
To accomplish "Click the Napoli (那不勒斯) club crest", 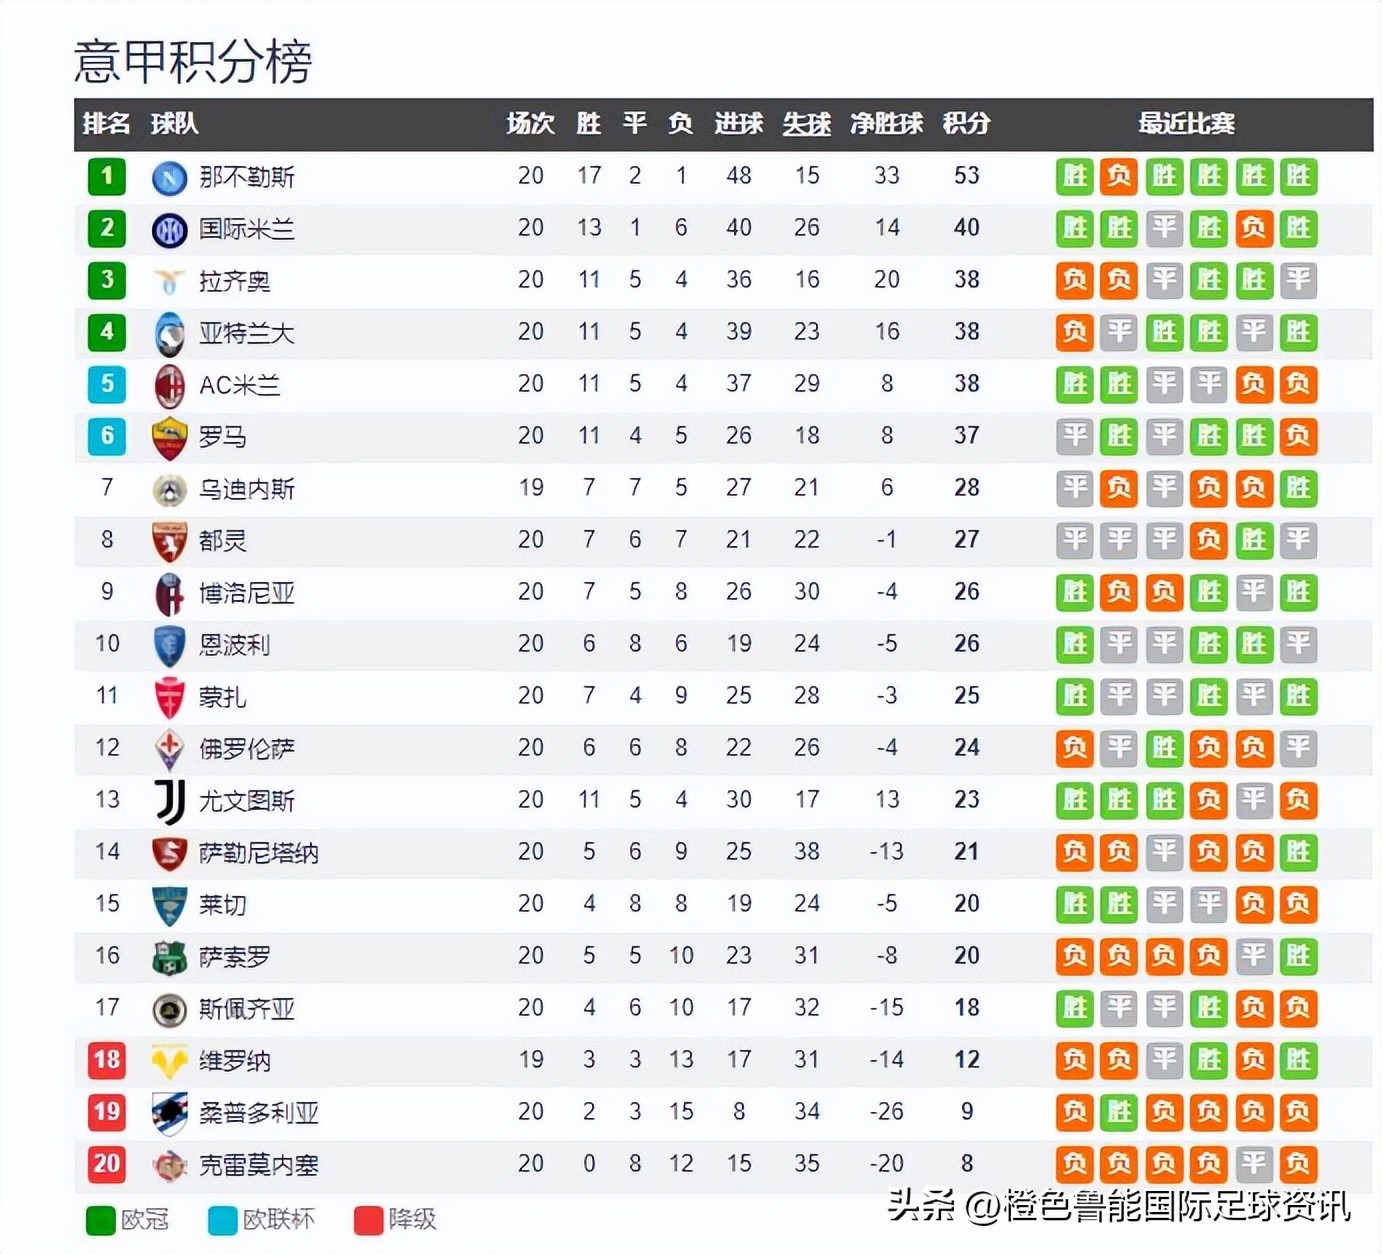I will click(x=169, y=178).
